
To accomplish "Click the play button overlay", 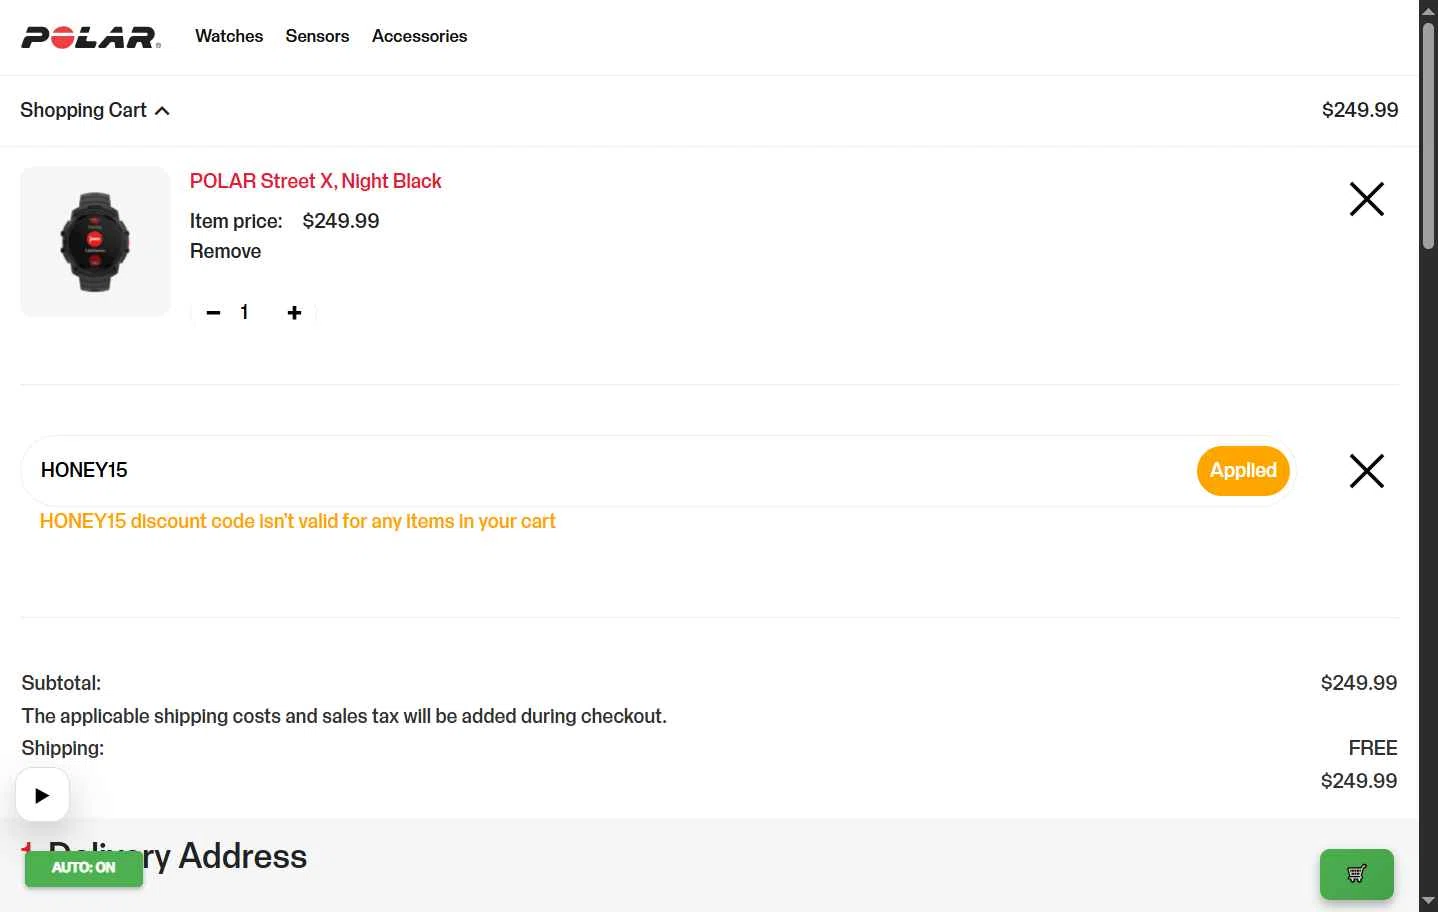I will tap(42, 795).
